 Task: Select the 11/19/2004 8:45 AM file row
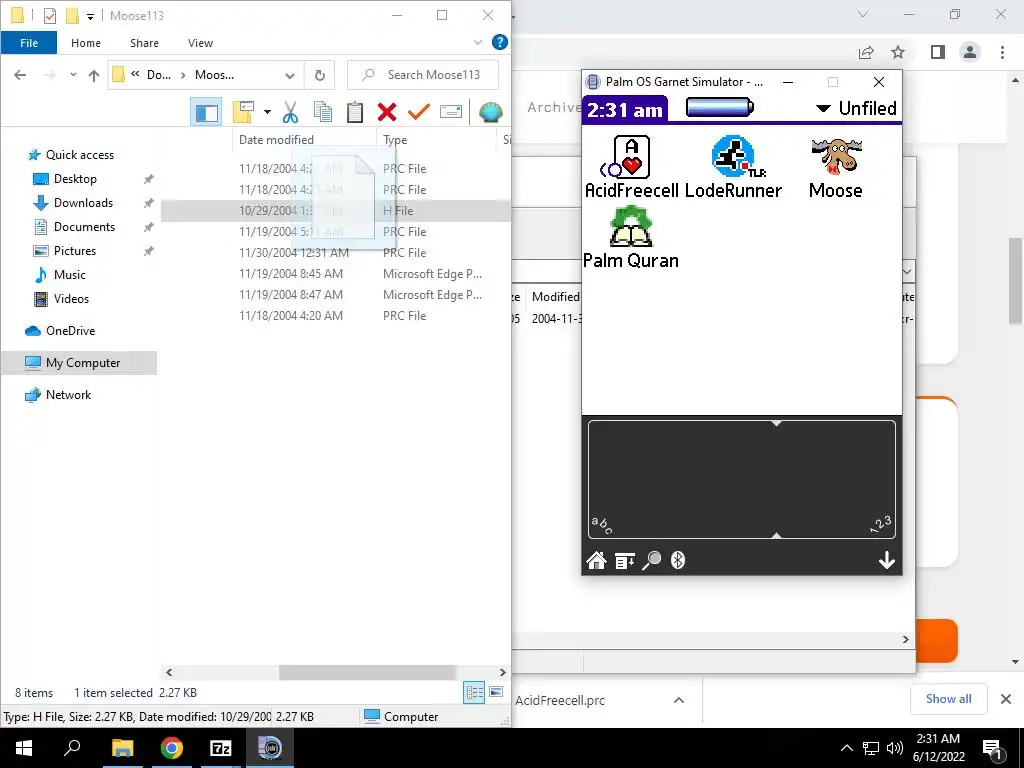[x=335, y=274]
